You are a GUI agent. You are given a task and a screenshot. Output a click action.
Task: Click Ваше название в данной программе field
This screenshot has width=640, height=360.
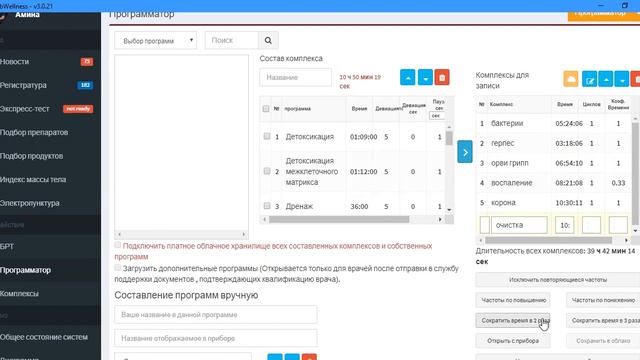point(216,315)
